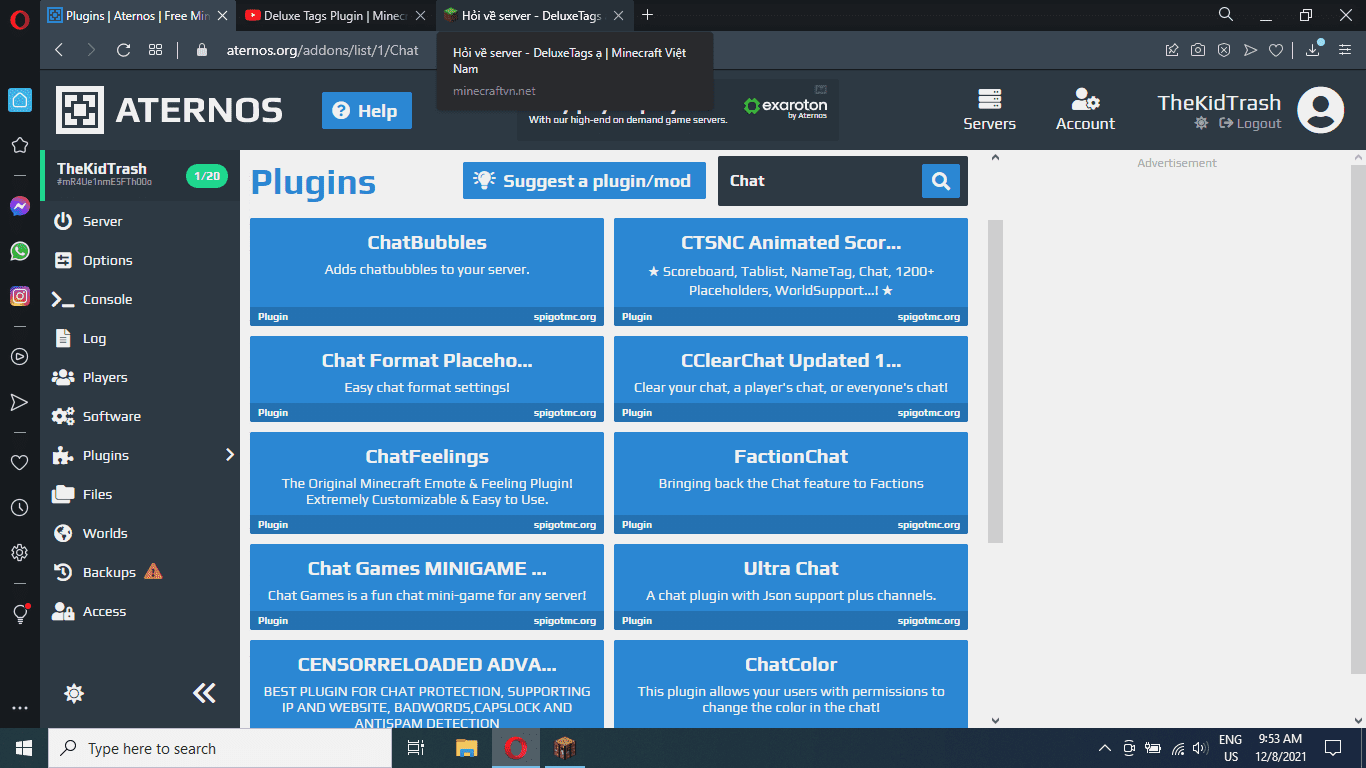Open the Chat Games MINIGAME plugin card
Viewport: 1366px width, 768px height.
(x=427, y=587)
